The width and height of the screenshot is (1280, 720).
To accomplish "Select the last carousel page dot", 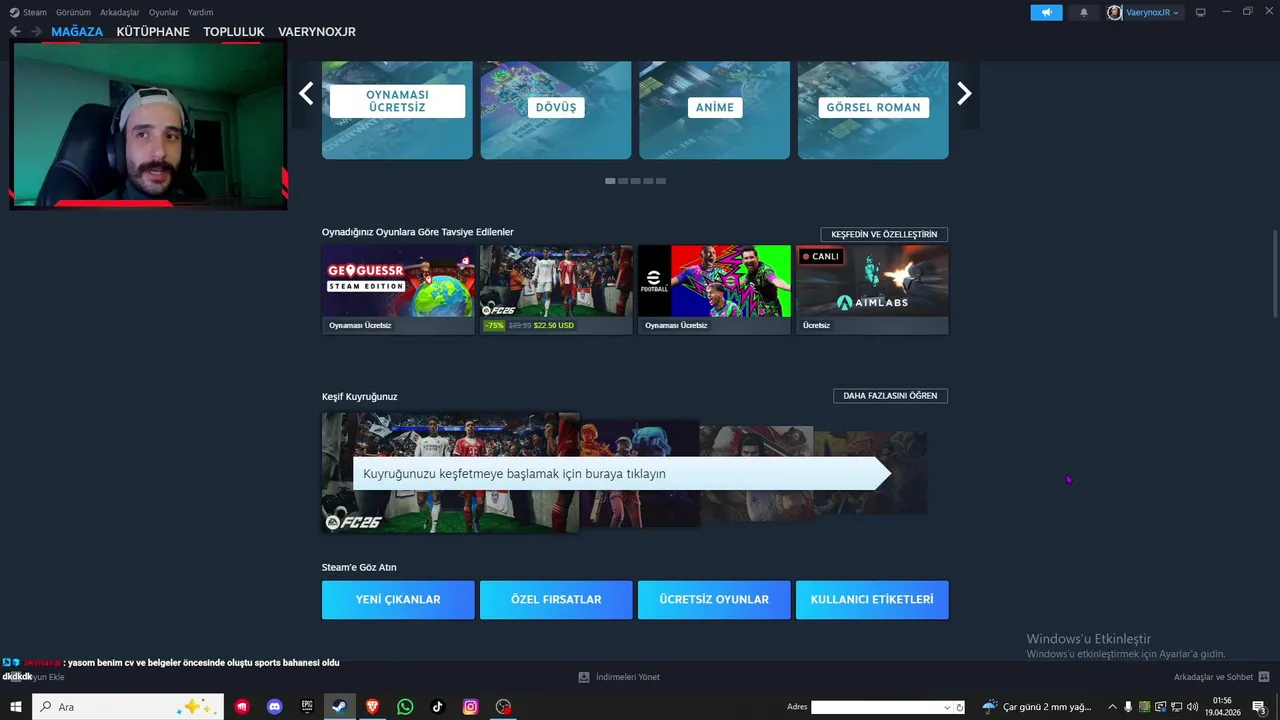I will point(661,181).
